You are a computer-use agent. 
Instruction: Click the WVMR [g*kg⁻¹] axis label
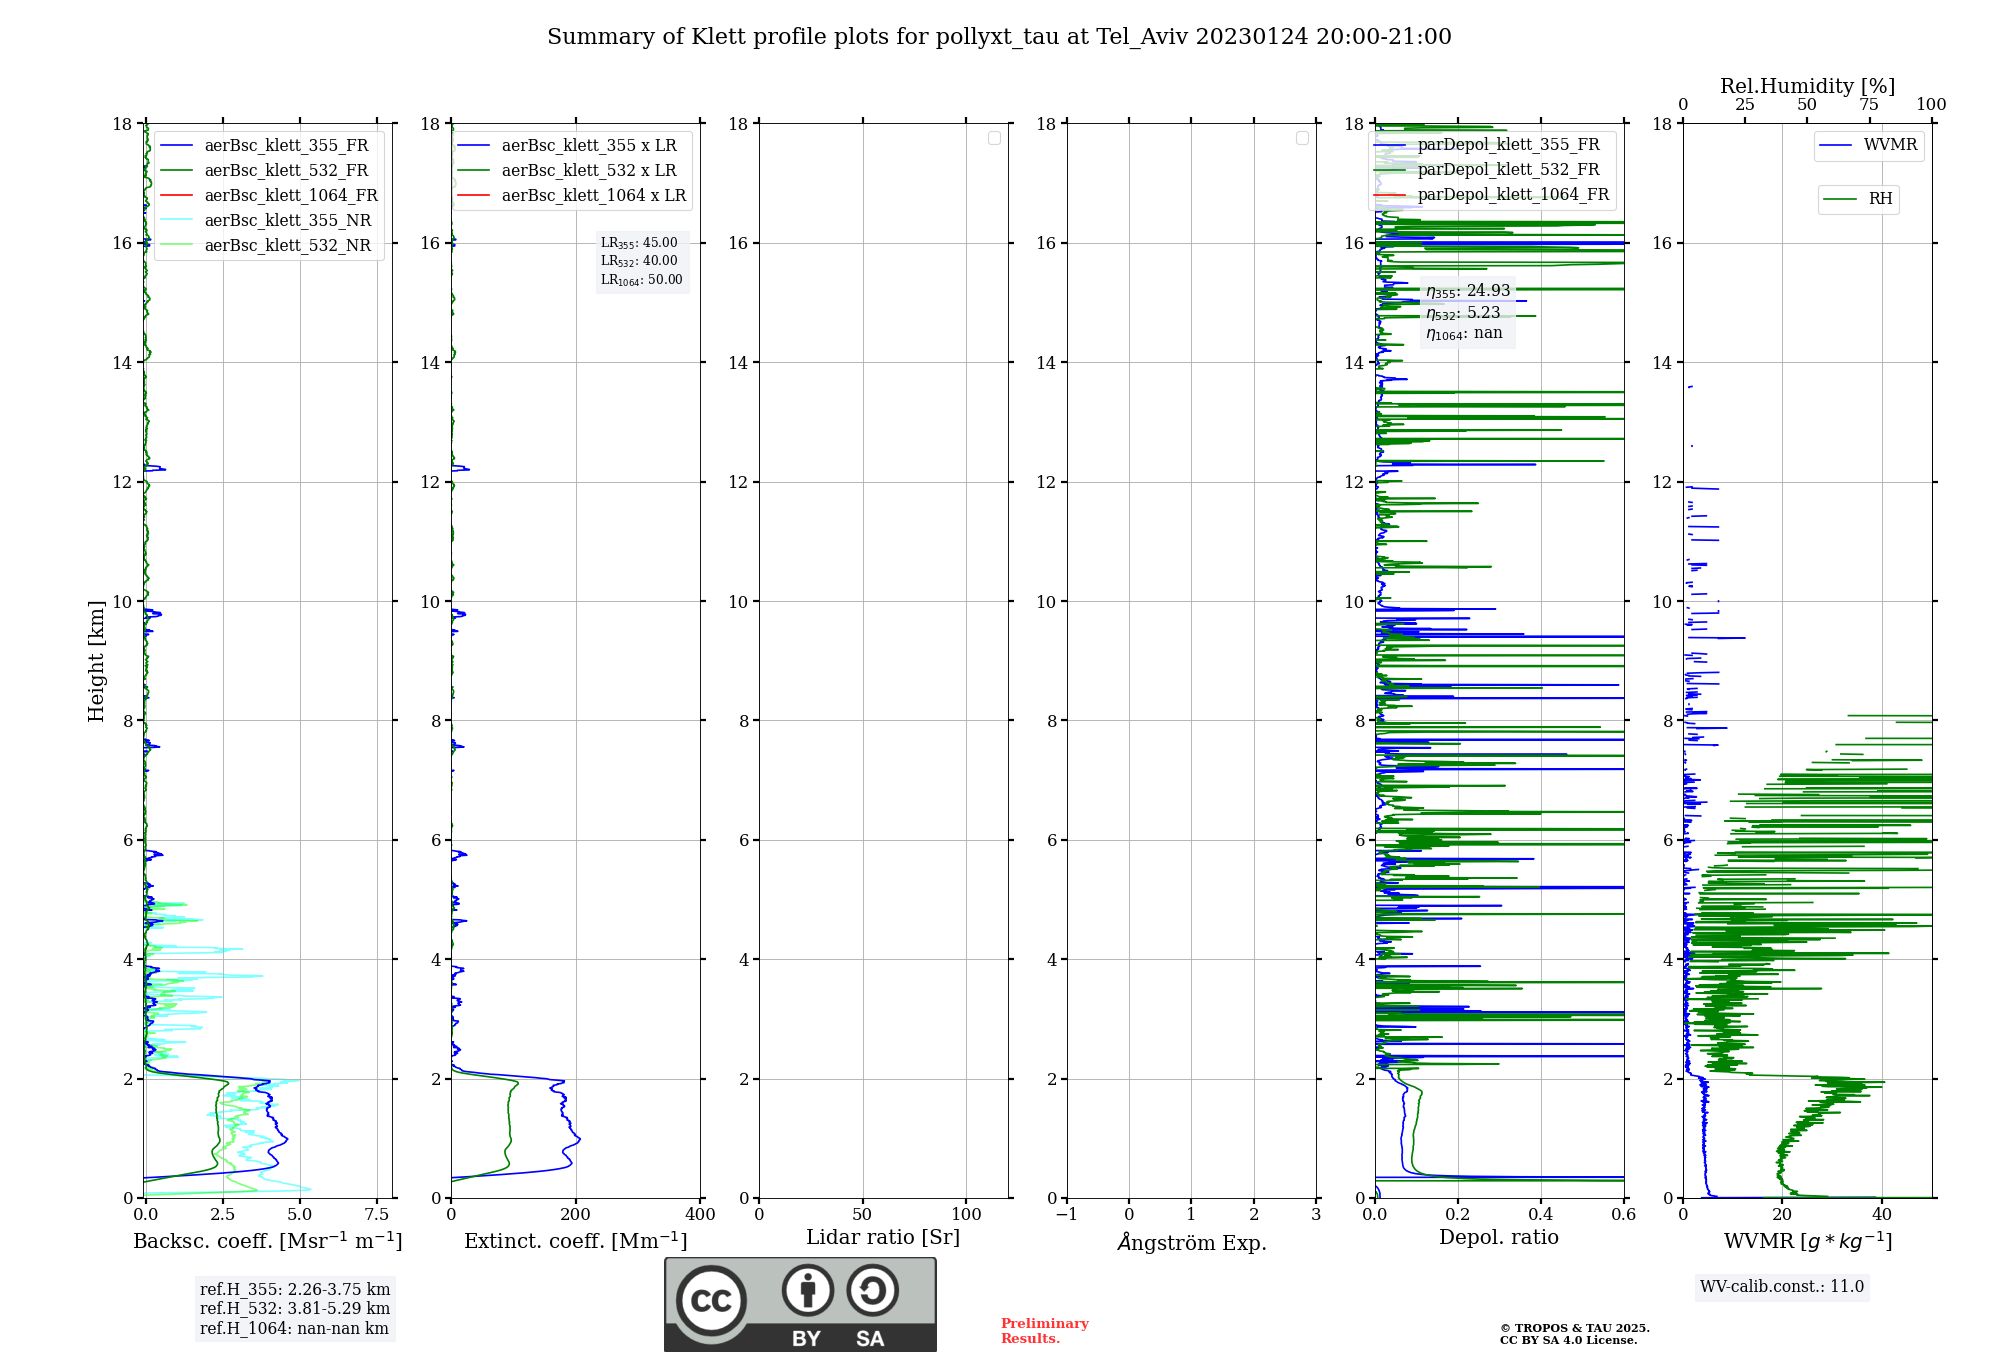[1808, 1242]
